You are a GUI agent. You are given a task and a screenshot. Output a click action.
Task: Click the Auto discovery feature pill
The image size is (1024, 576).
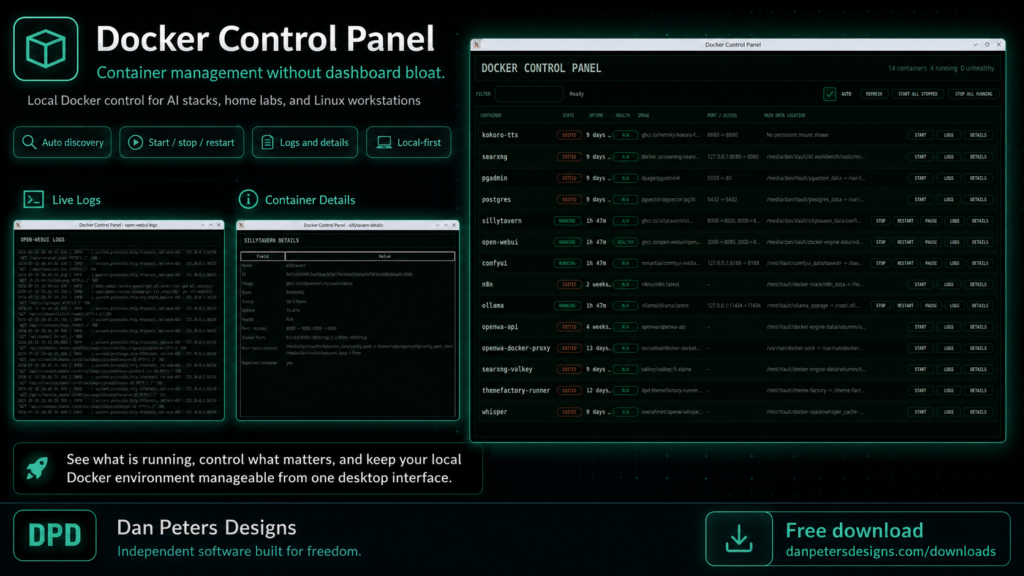[x=63, y=142]
